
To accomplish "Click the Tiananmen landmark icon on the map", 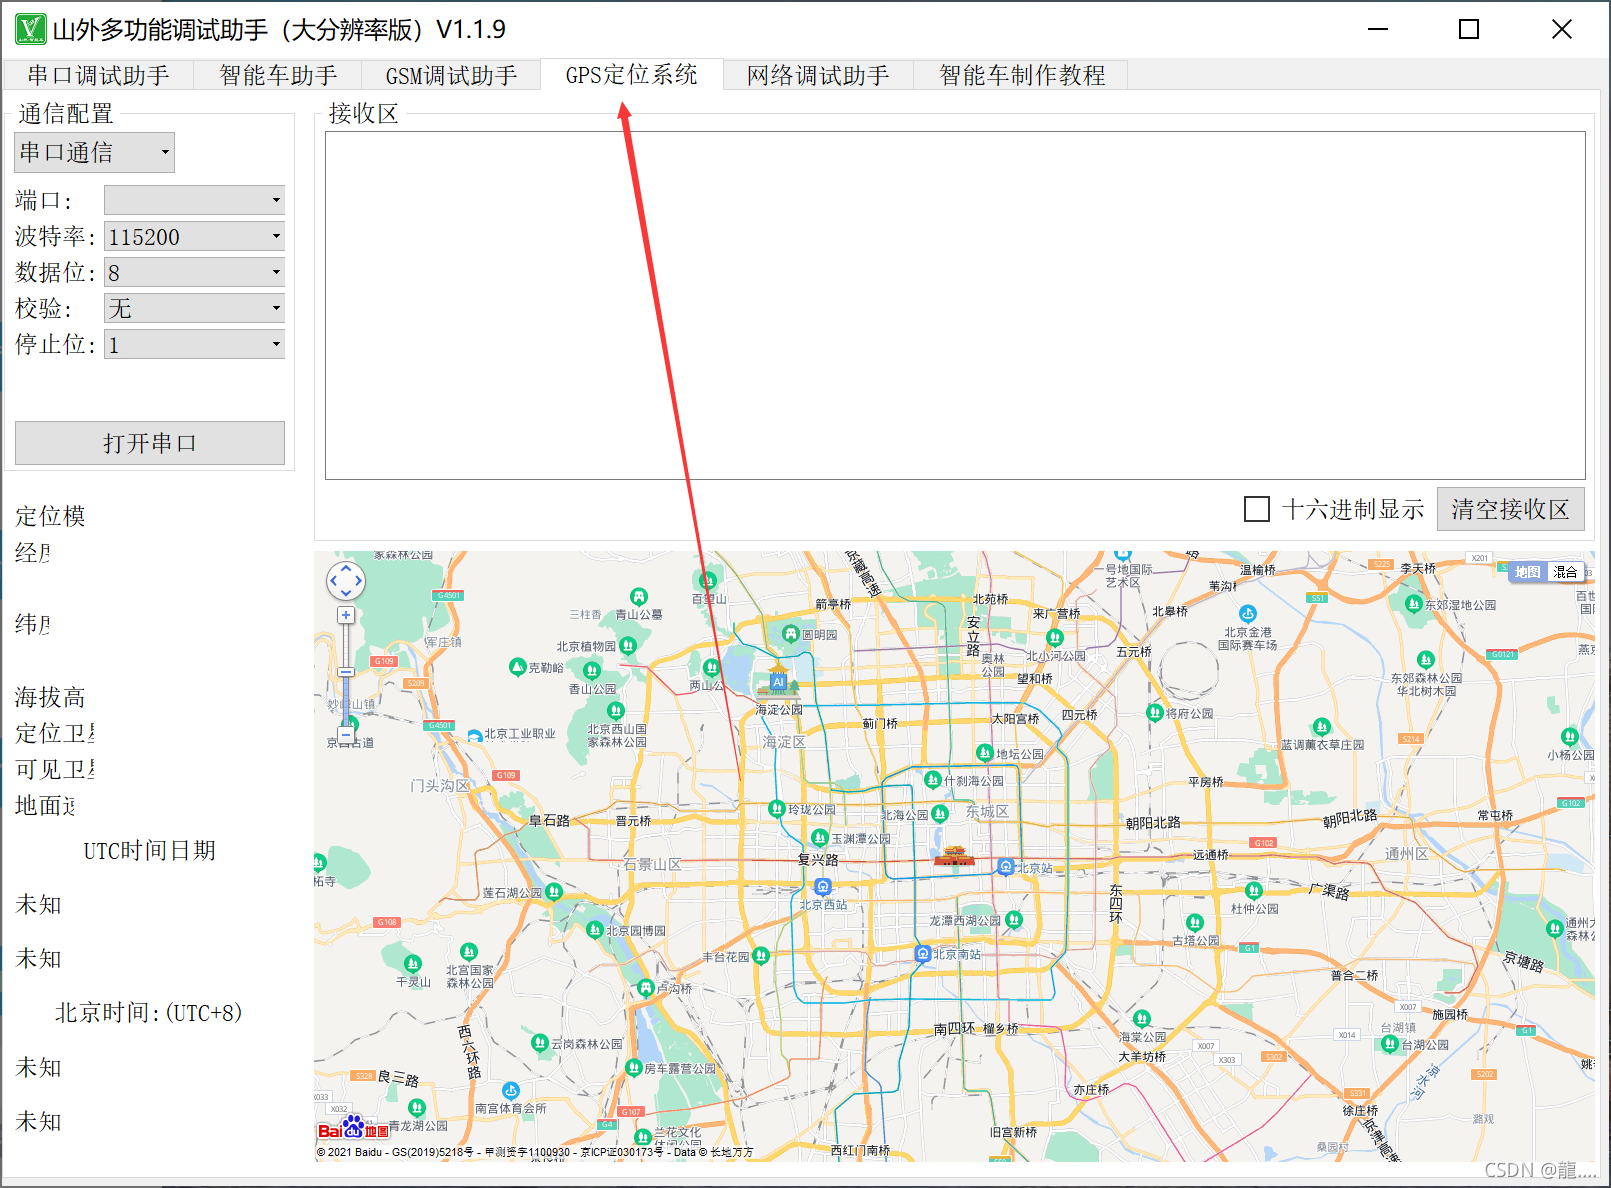I will pos(954,856).
